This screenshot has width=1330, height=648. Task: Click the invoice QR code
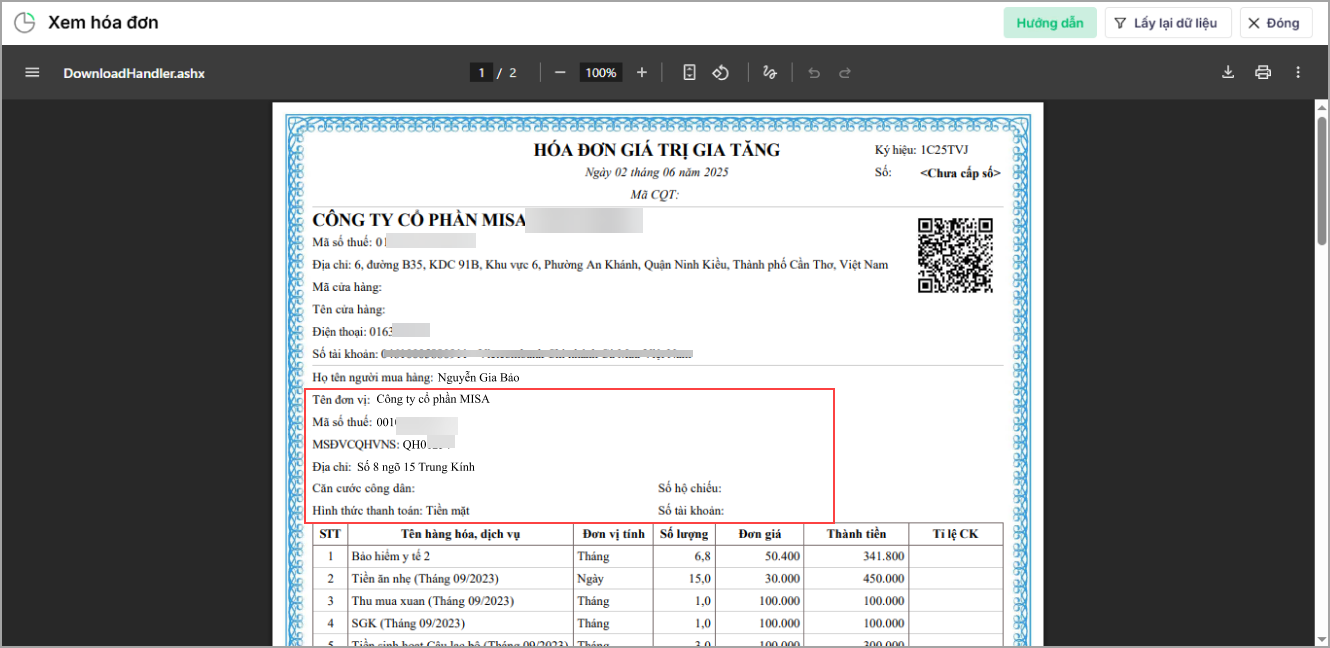click(955, 255)
